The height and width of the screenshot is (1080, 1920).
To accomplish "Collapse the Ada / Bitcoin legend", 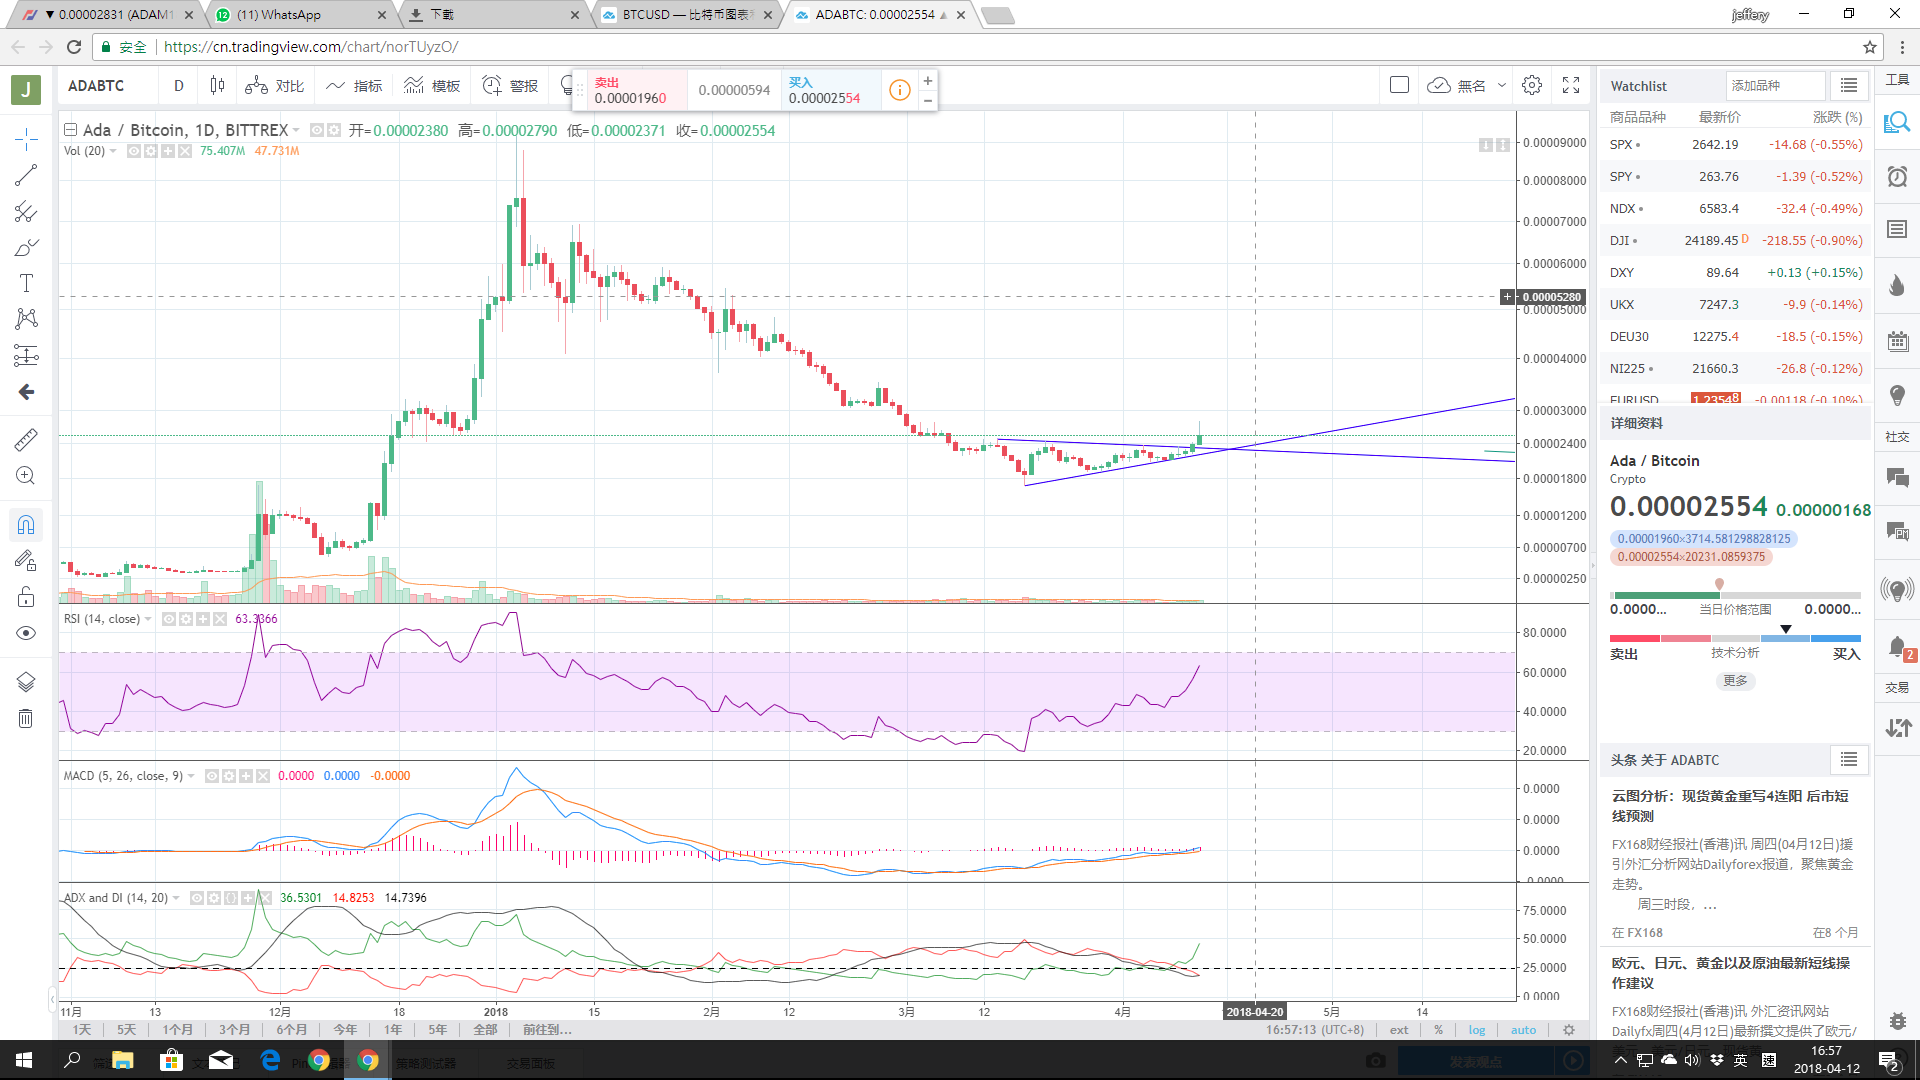I will click(70, 130).
